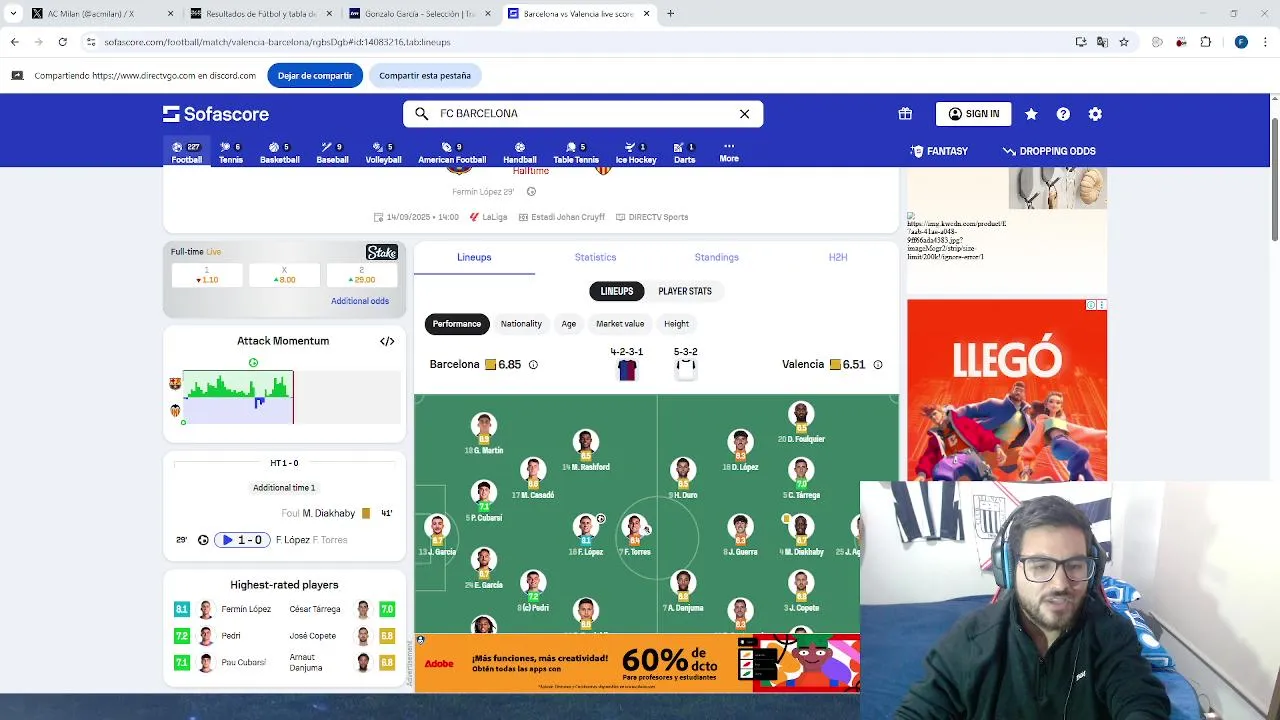Switch to the Statistics tab
Viewport: 1280px width, 720px height.
point(595,257)
